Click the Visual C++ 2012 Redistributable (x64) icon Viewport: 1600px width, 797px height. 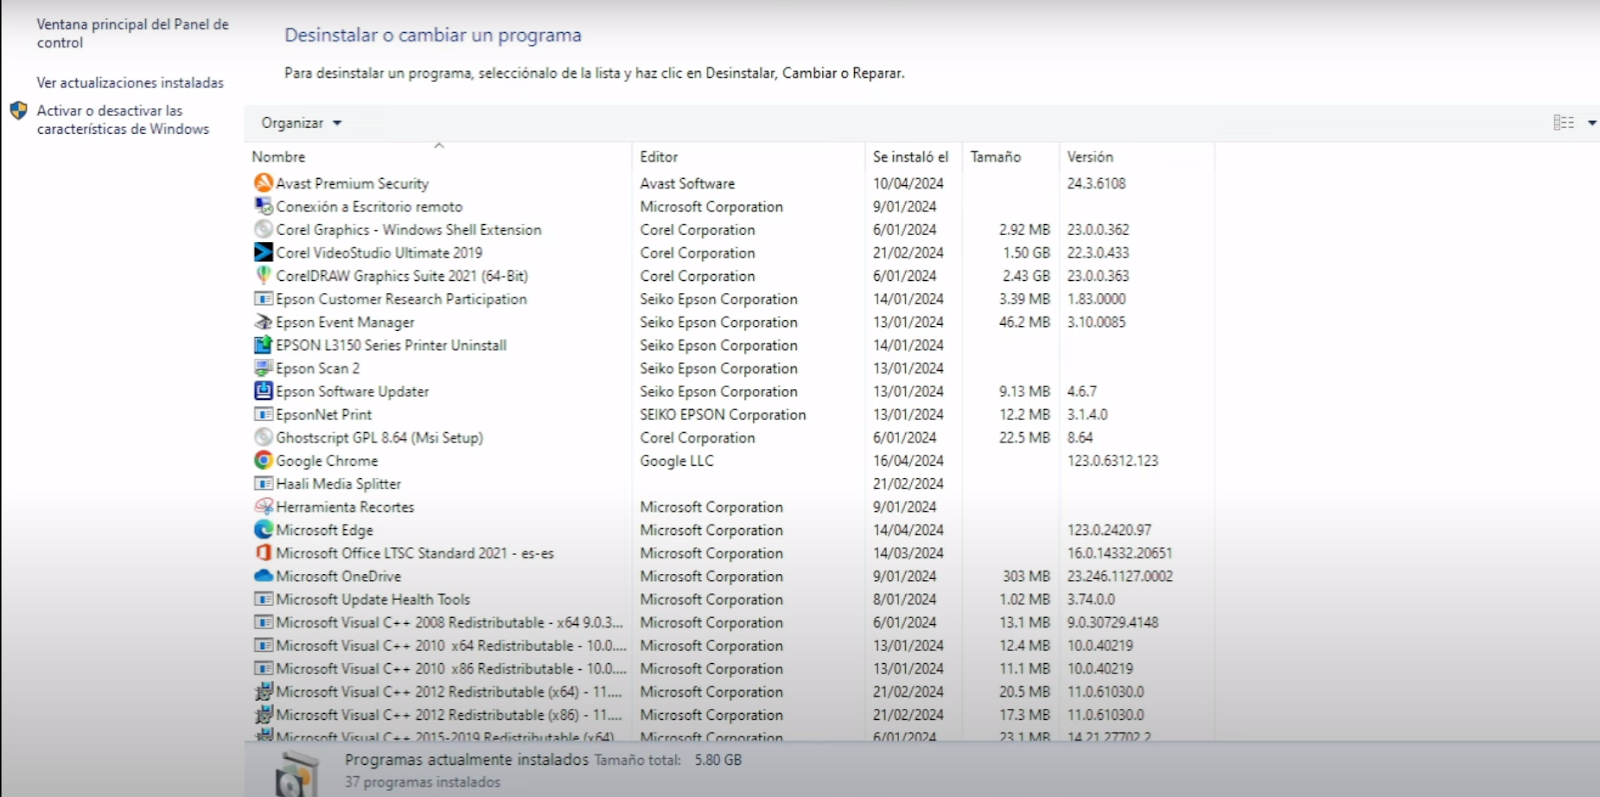tap(263, 691)
